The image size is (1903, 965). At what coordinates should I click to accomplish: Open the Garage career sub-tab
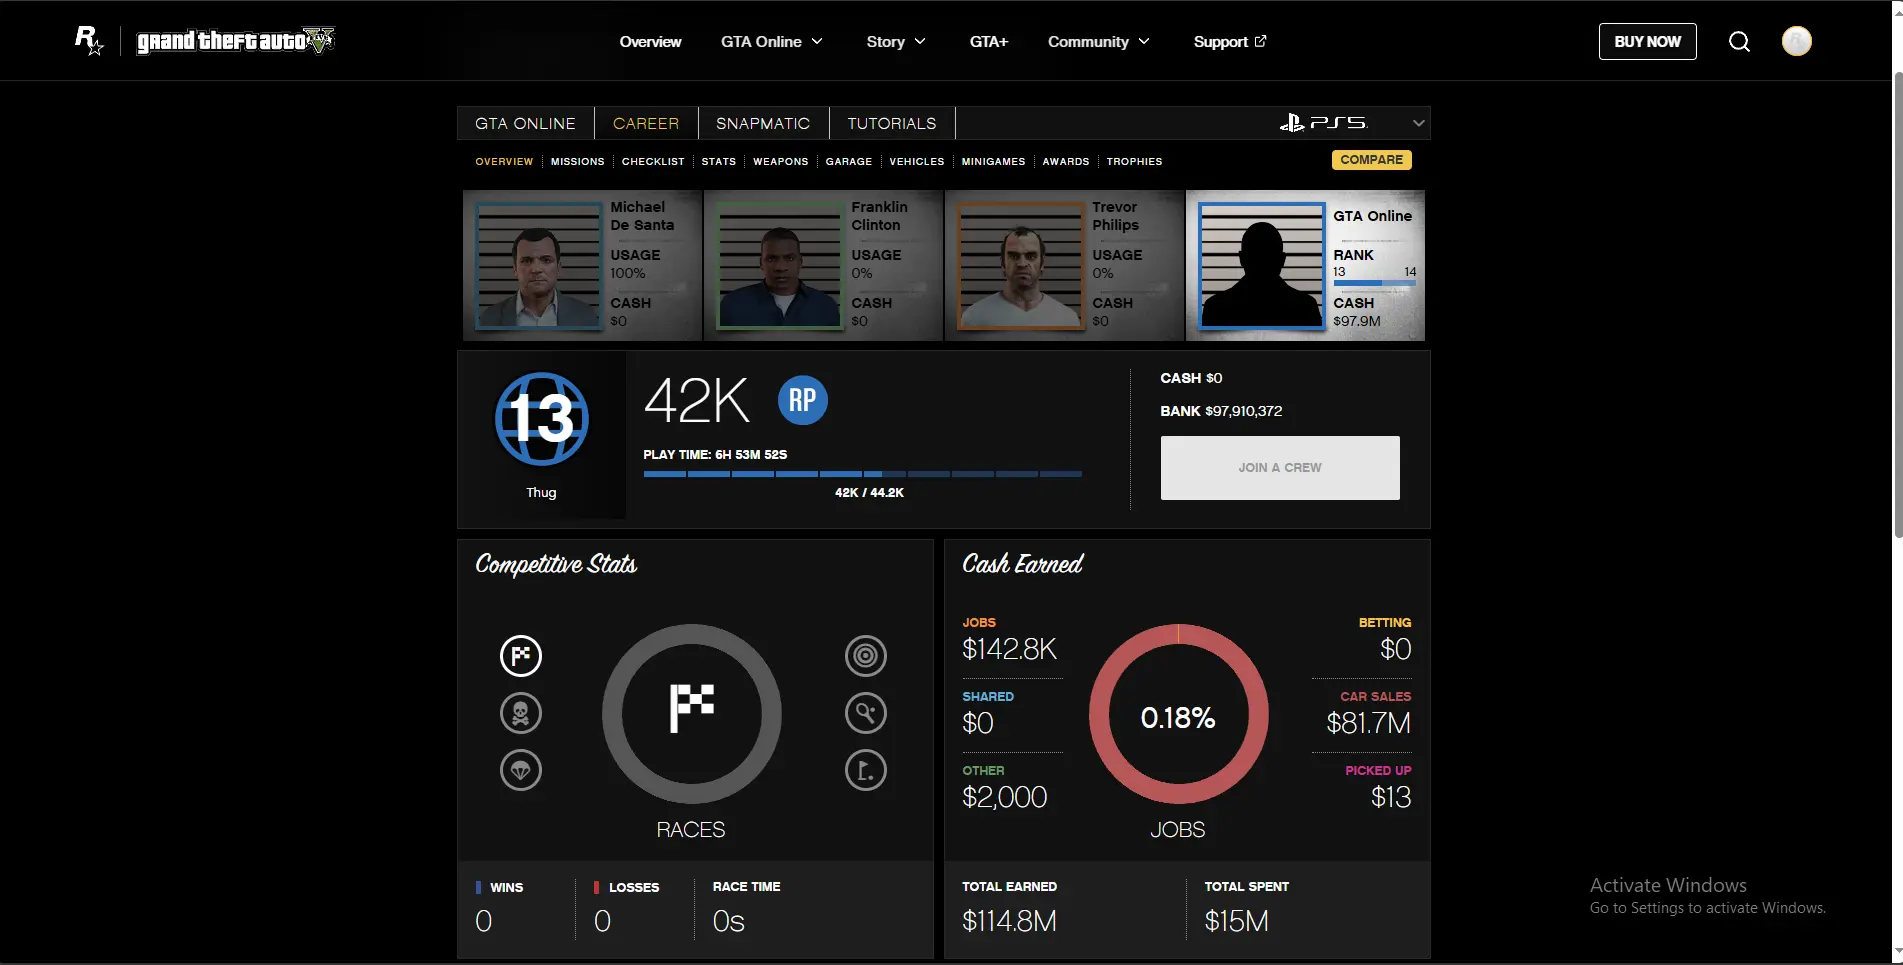pos(848,161)
